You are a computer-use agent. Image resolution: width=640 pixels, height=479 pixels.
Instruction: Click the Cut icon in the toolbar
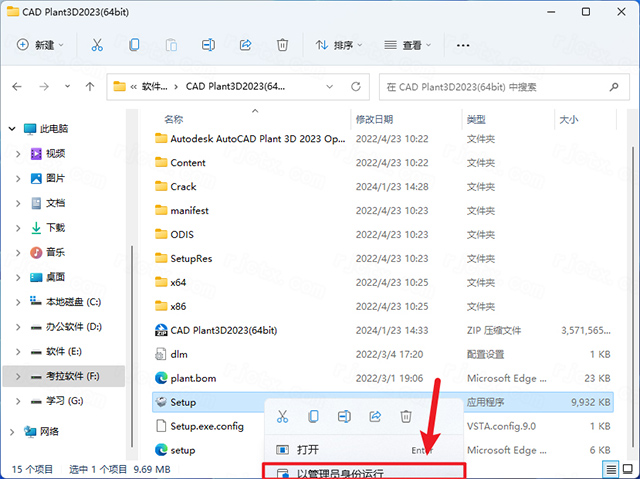point(97,45)
